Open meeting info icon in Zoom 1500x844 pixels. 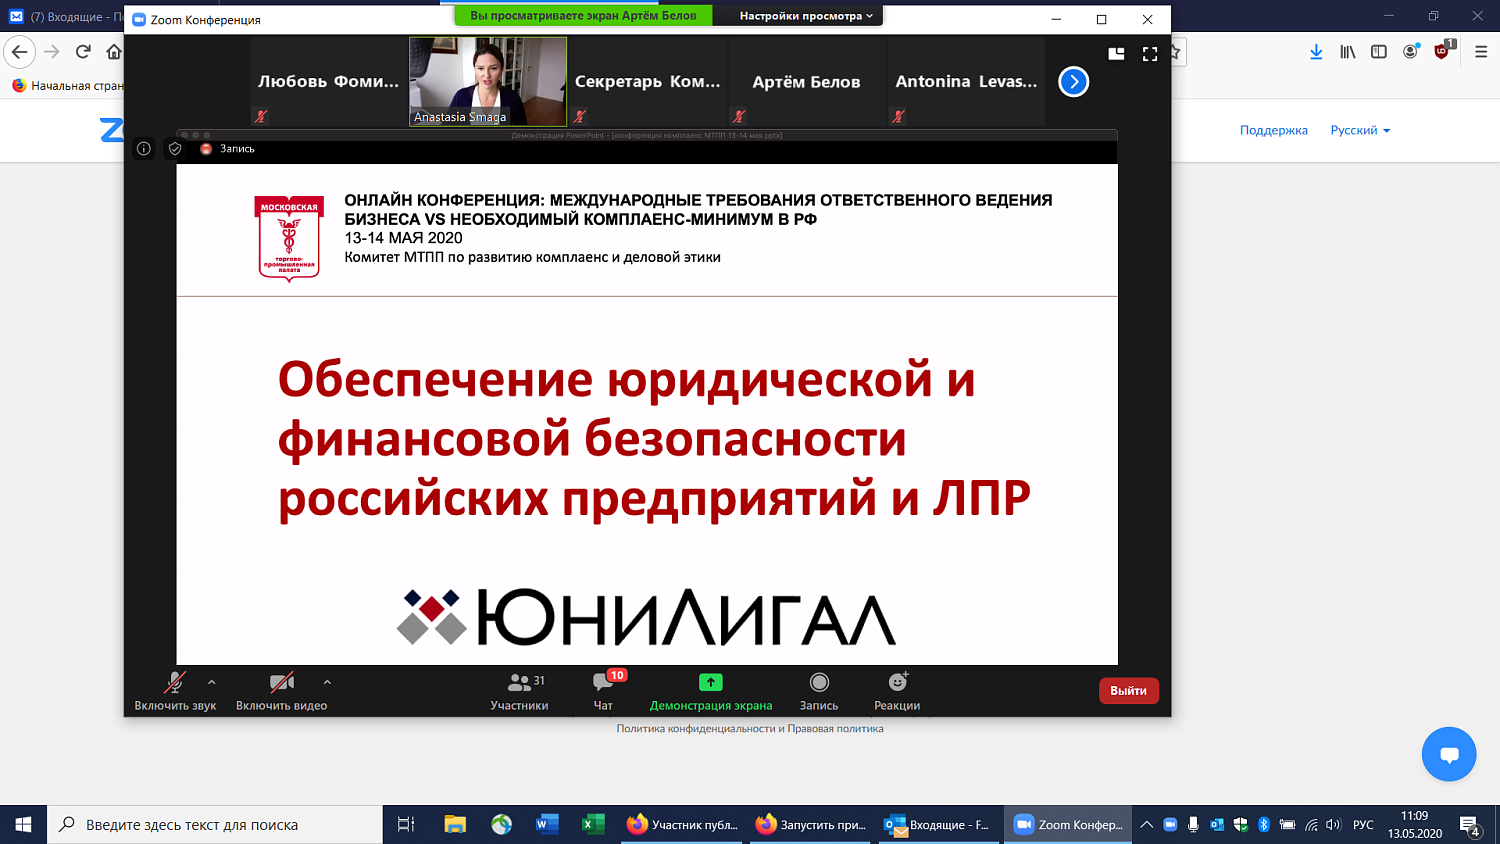[144, 149]
